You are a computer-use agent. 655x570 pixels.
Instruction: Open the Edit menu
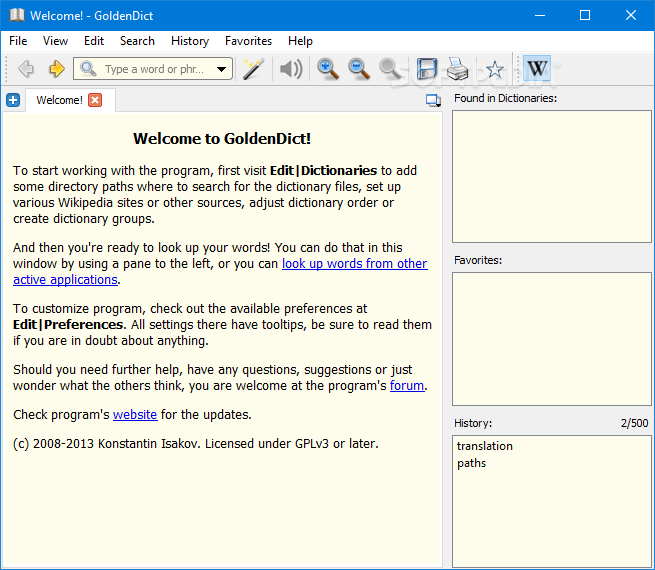94,41
